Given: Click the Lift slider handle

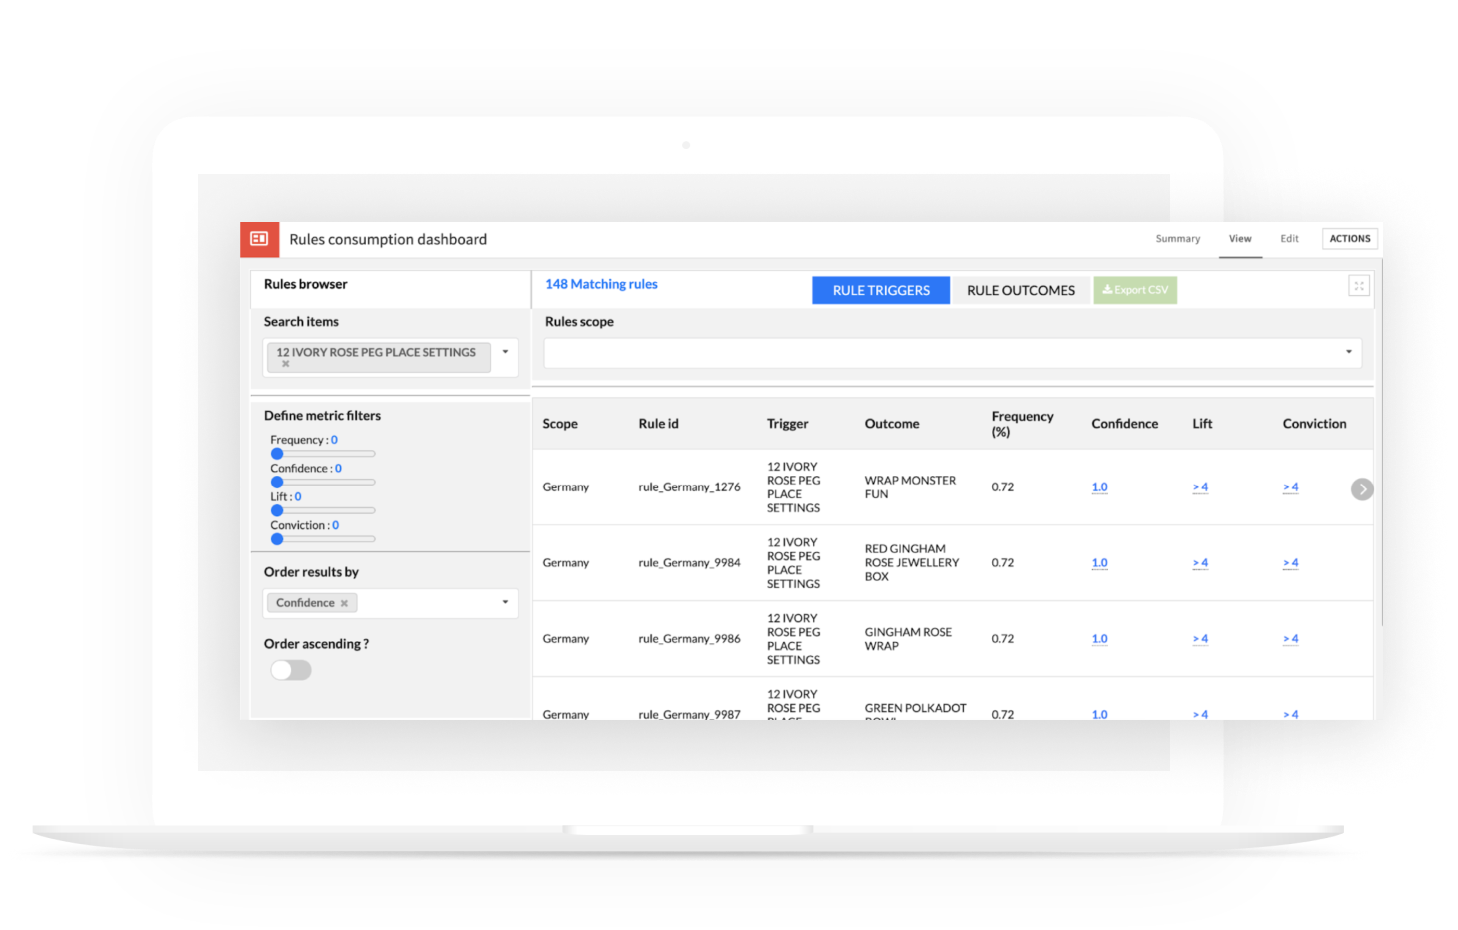Looking at the screenshot, I should (277, 510).
